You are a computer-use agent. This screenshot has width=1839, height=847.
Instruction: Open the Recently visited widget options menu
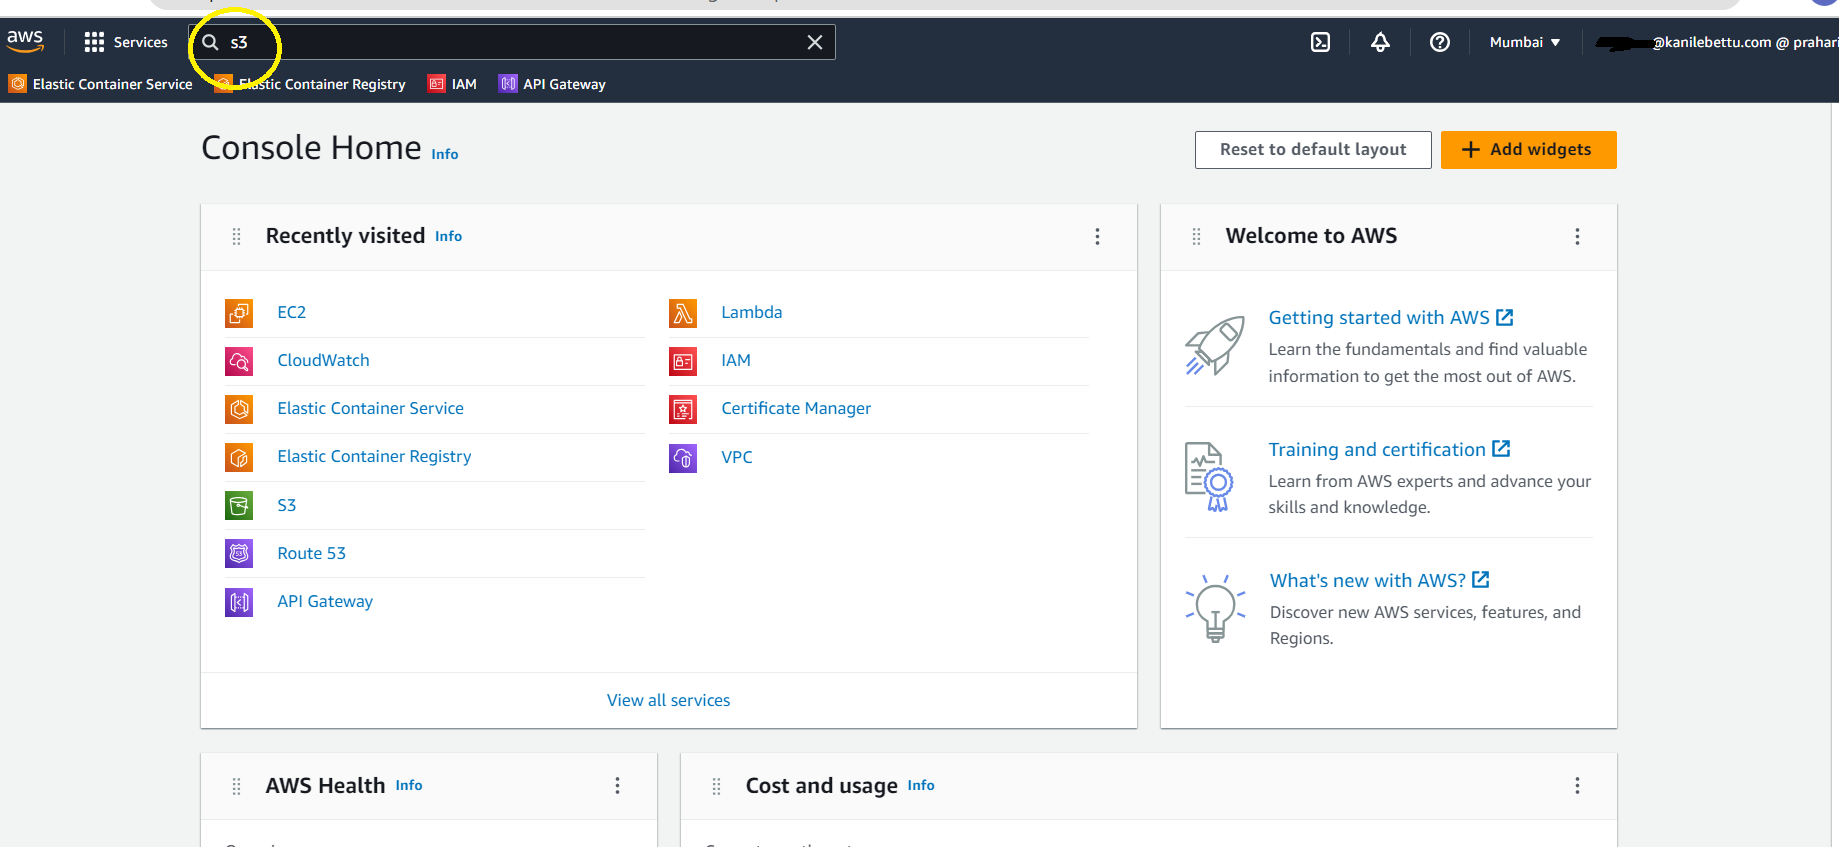click(x=1097, y=236)
